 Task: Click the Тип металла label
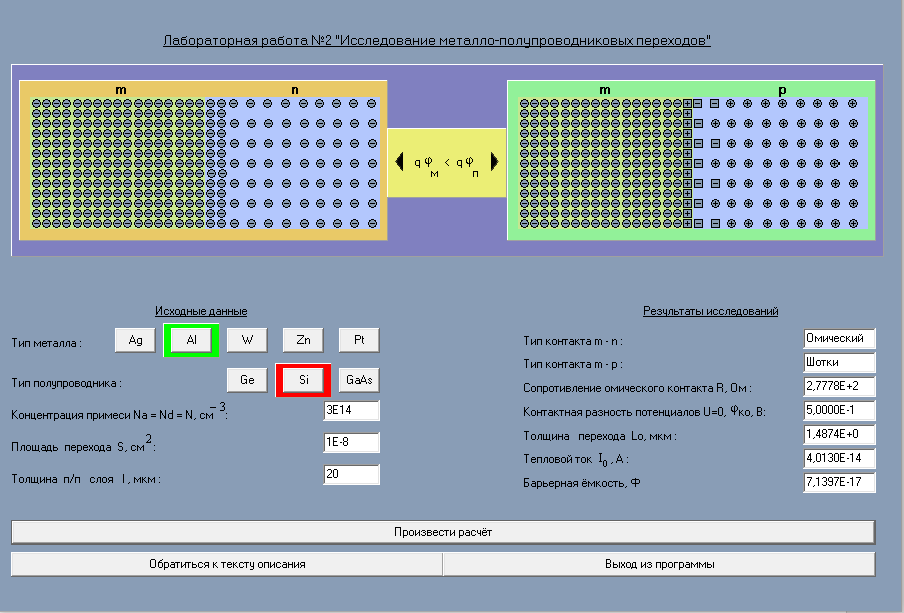coord(46,343)
